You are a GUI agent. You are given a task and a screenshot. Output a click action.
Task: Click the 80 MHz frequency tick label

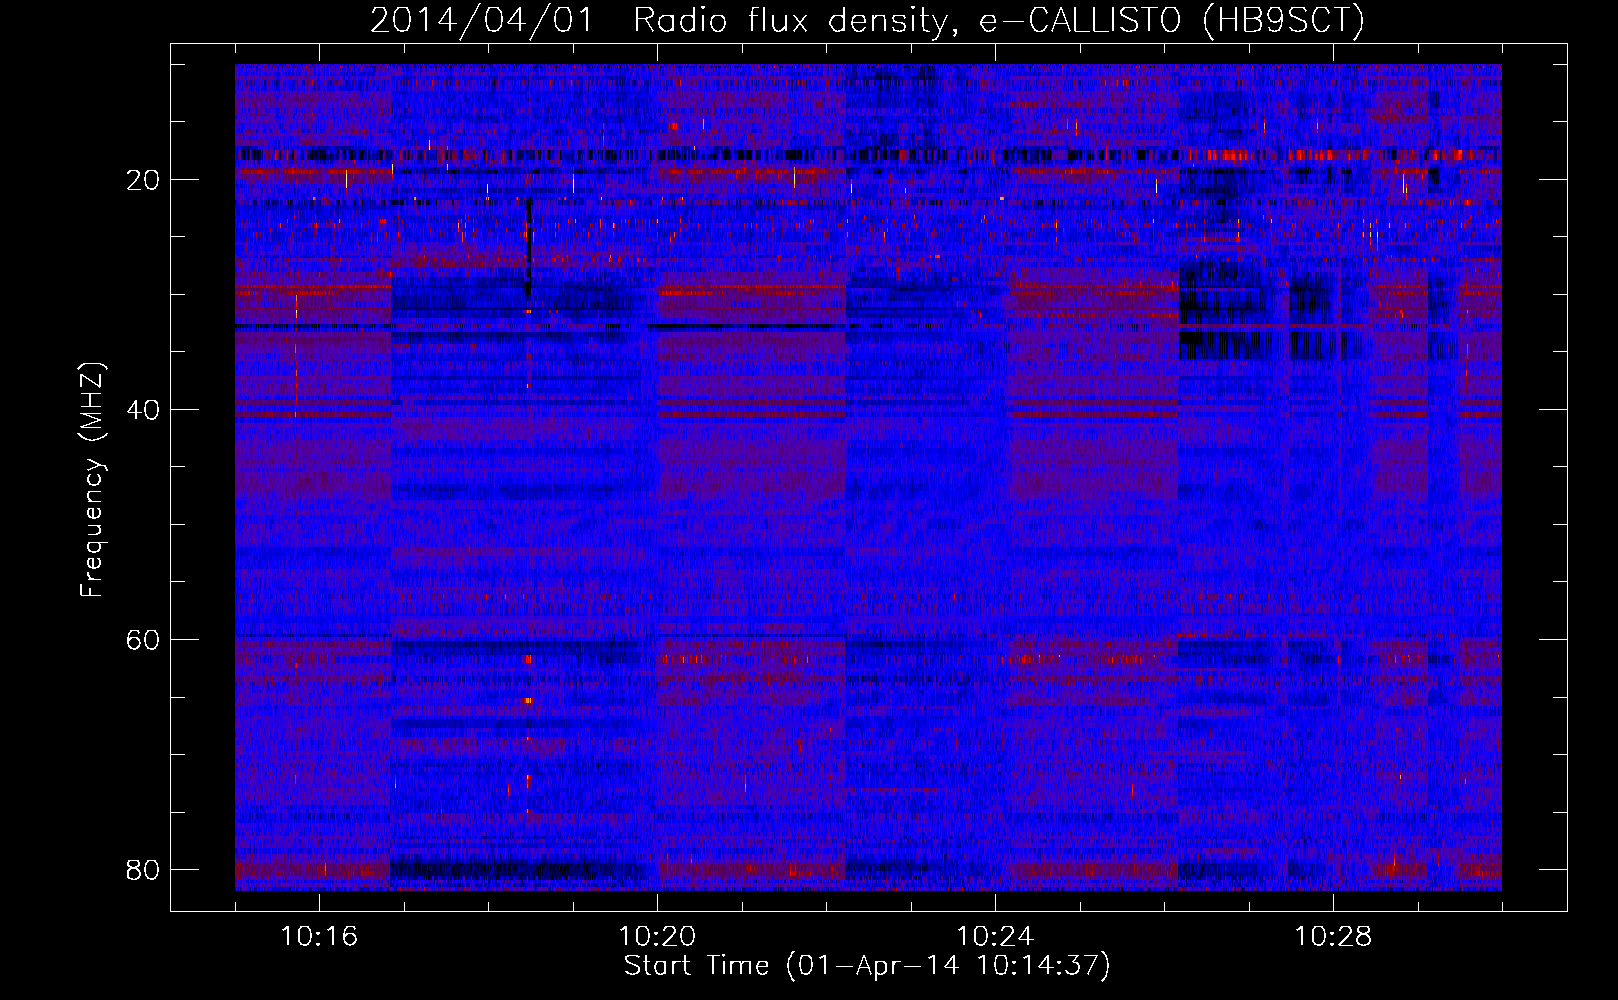[143, 870]
